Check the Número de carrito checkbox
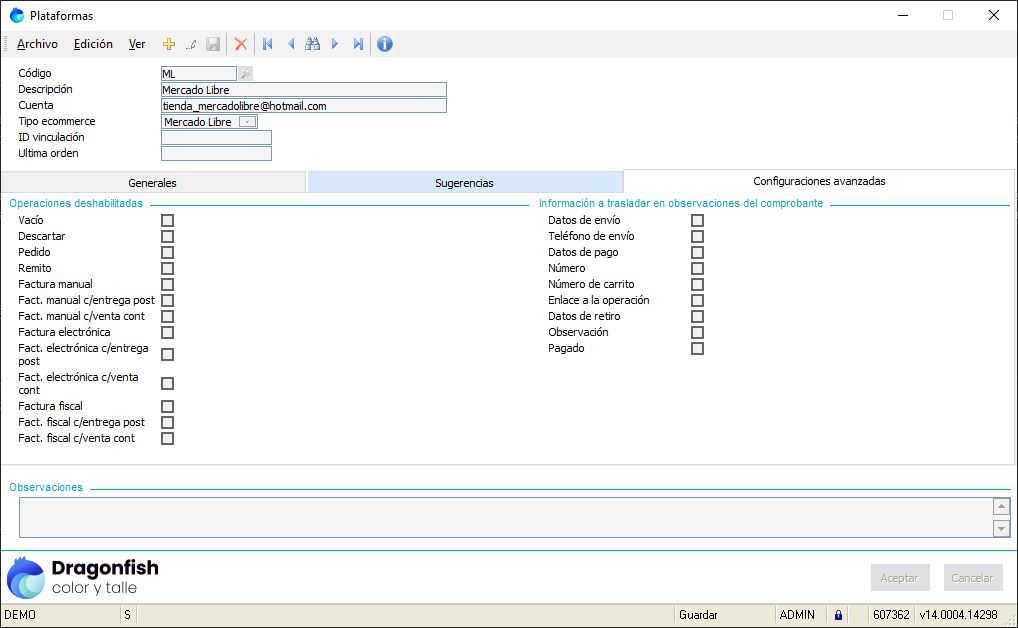 point(697,284)
